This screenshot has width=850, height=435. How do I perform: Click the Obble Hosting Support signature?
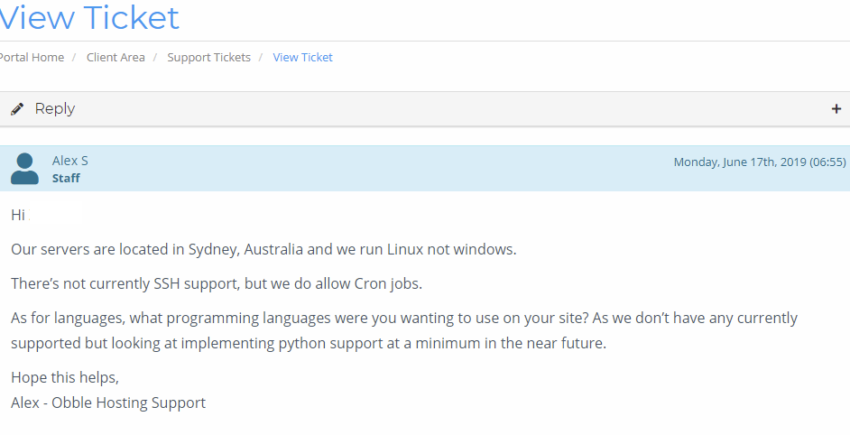[108, 402]
